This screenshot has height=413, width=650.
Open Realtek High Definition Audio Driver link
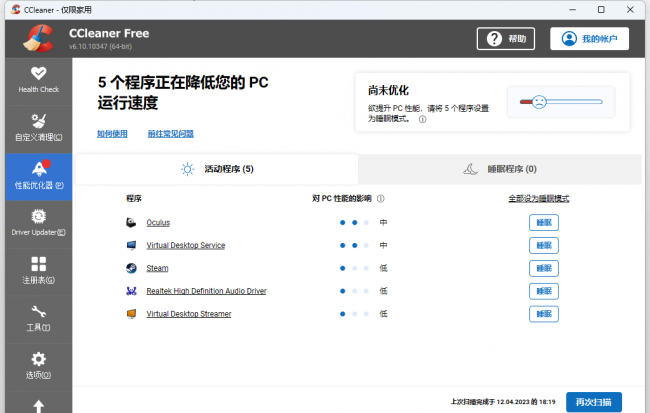206,291
